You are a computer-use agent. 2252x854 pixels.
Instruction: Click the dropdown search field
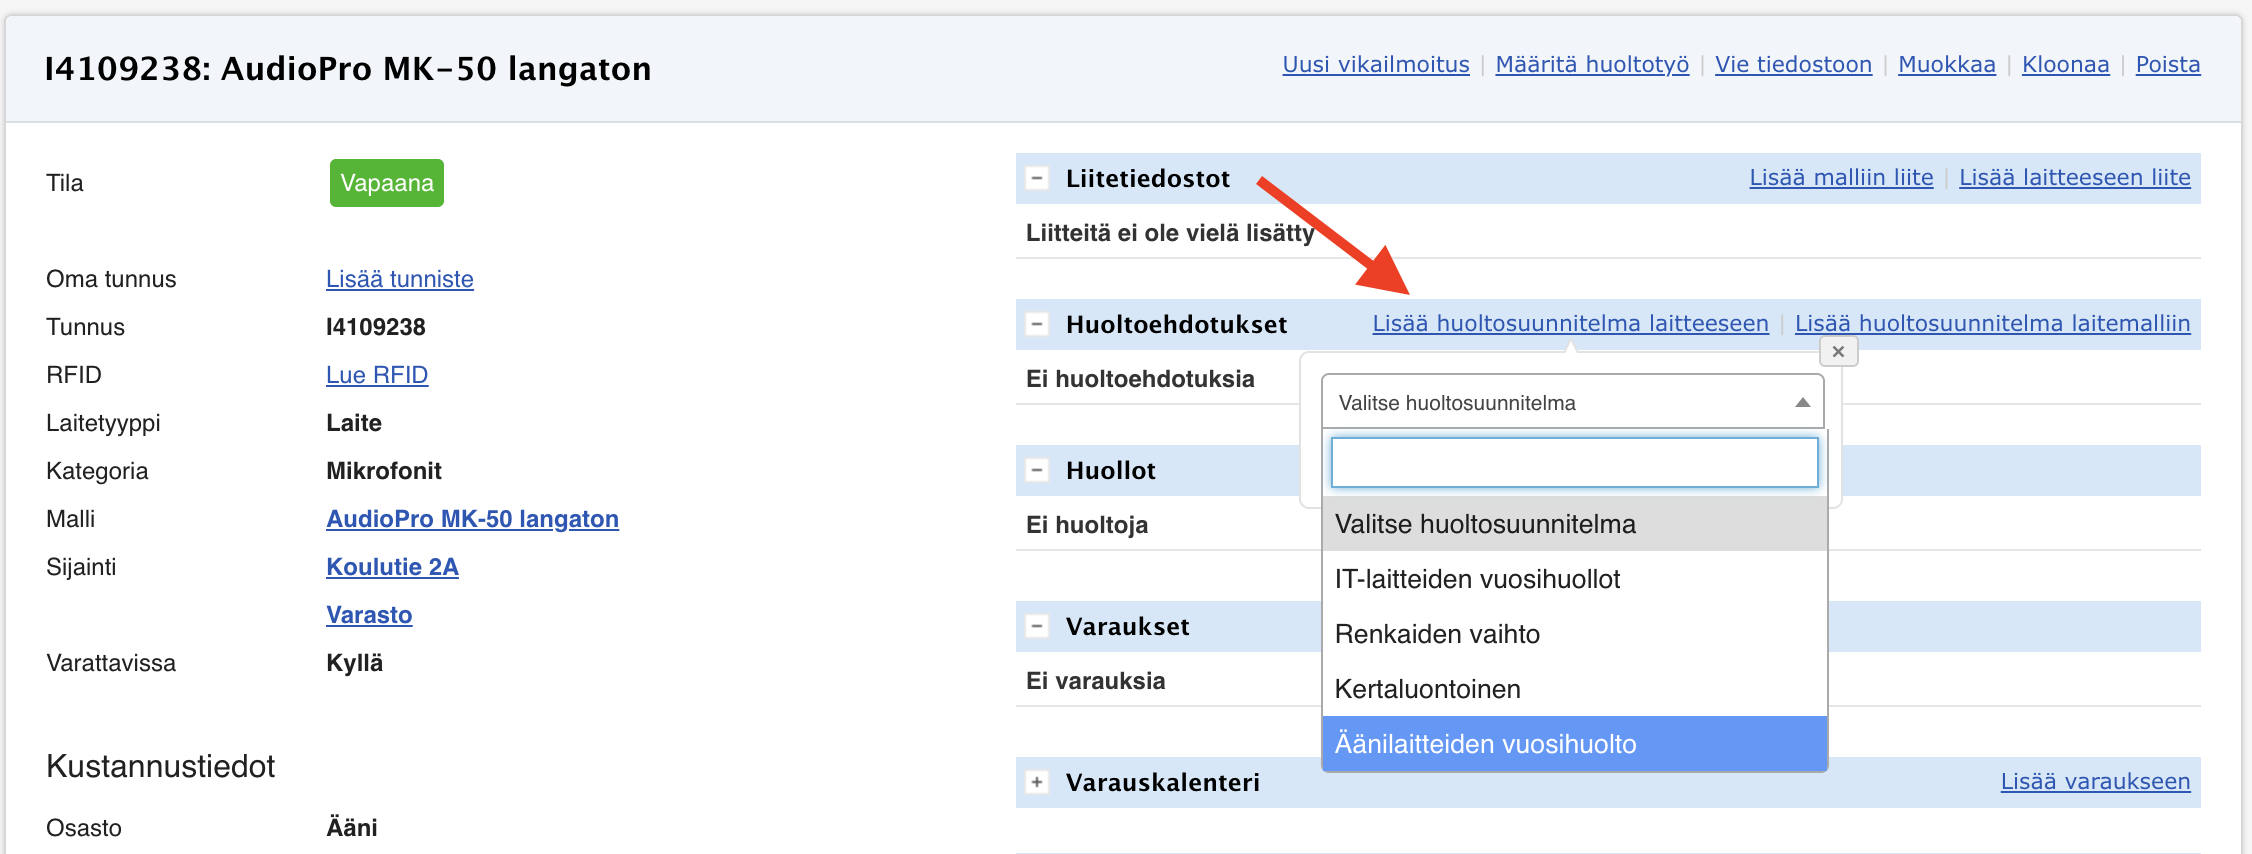click(1574, 462)
